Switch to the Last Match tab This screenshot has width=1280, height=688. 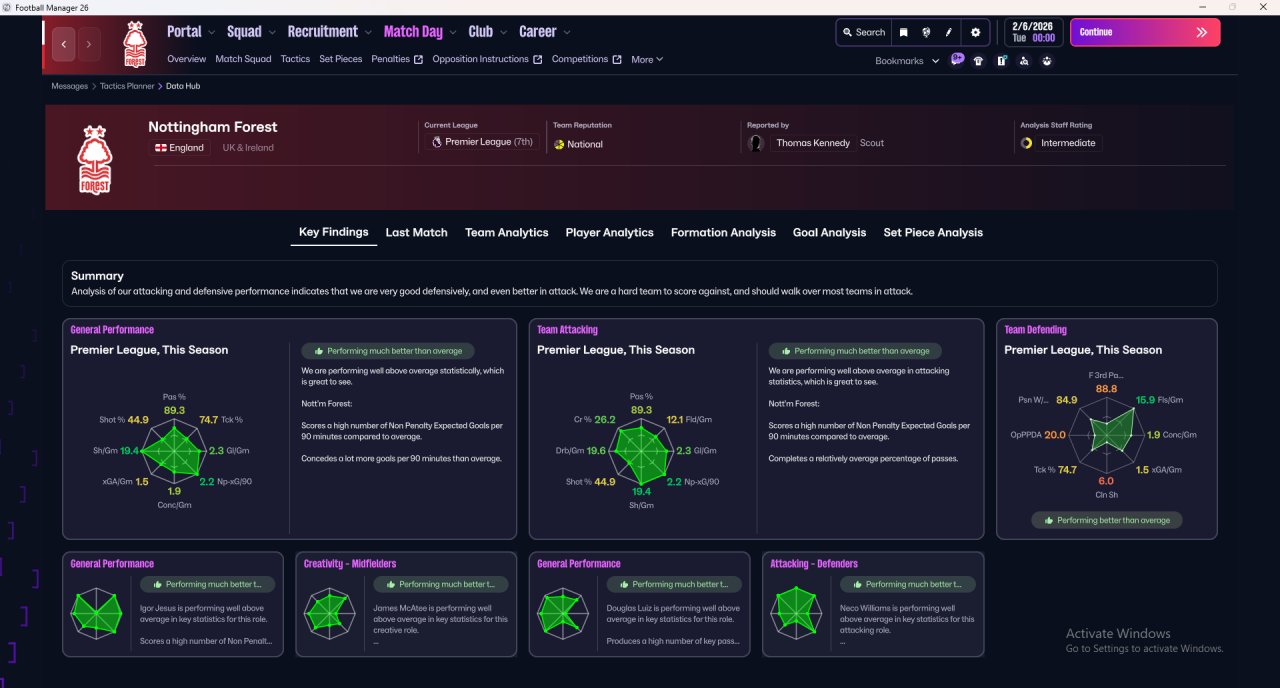pyautogui.click(x=416, y=232)
